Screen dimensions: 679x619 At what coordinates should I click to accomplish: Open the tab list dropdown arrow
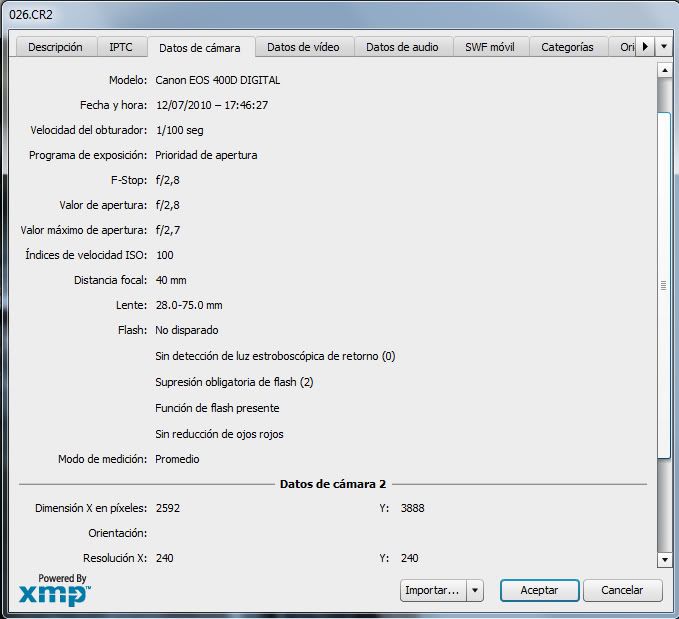pos(664,46)
